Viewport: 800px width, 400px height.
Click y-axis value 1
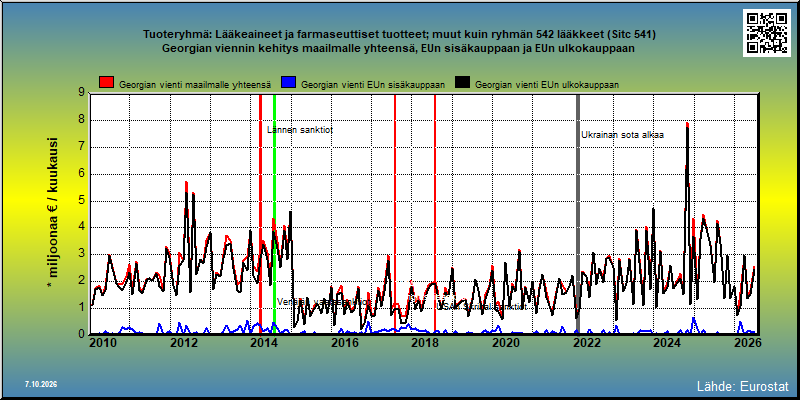pyautogui.click(x=81, y=308)
